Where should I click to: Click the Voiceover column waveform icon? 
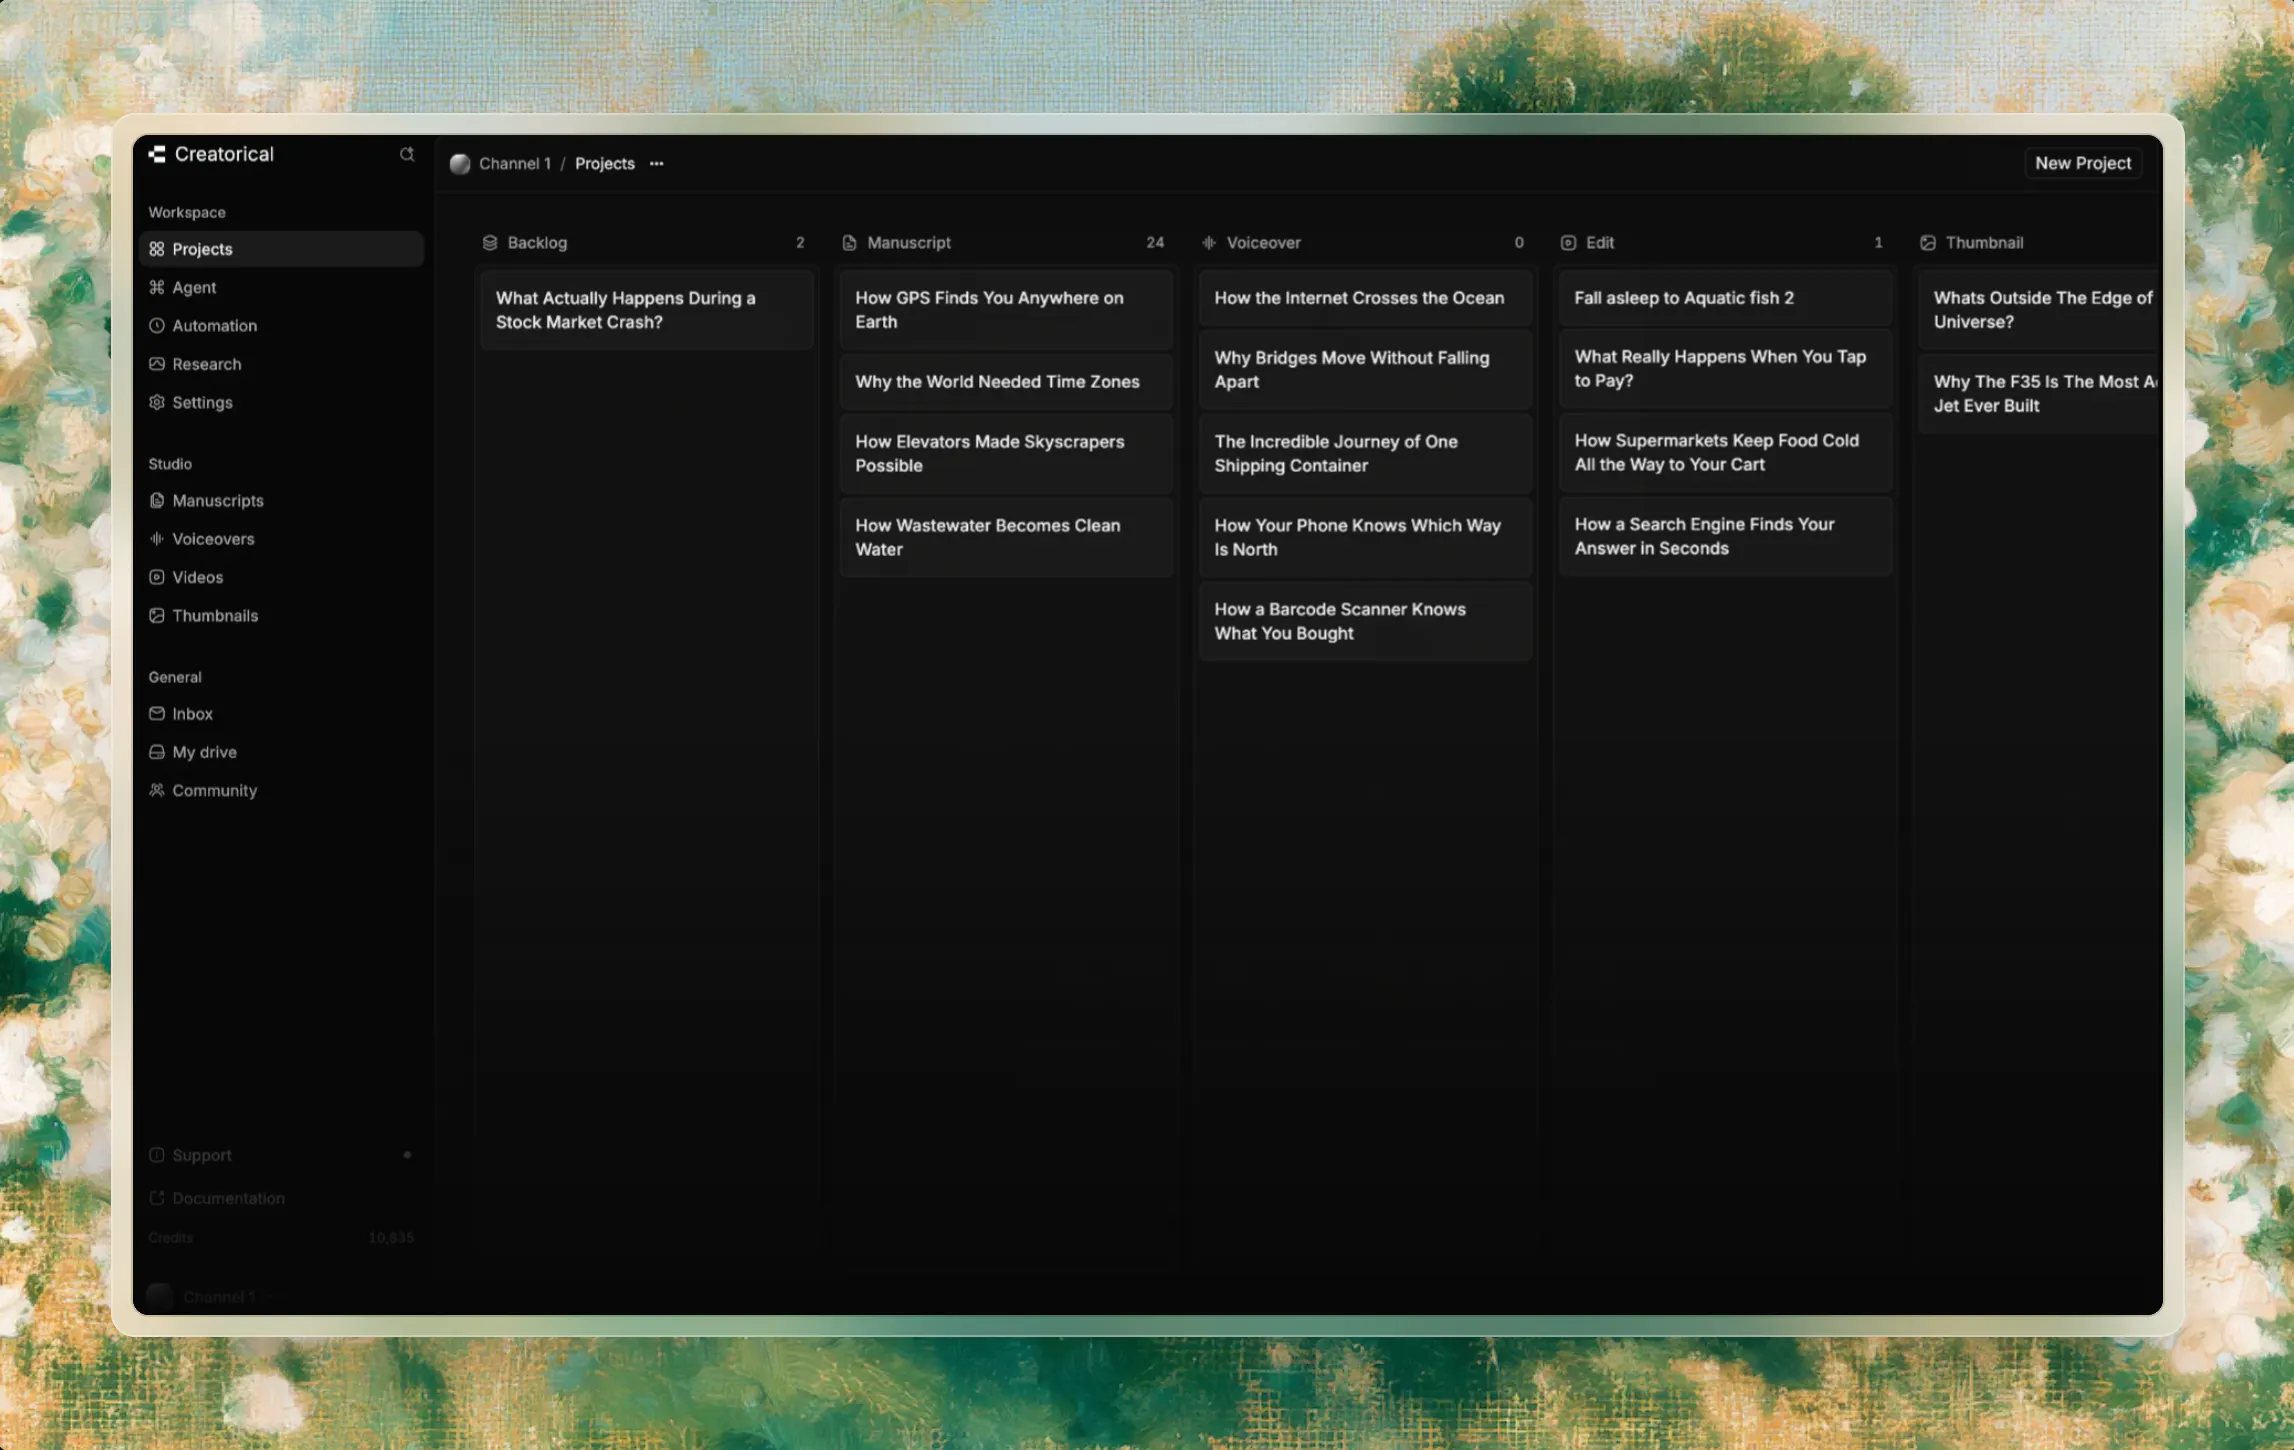coord(1209,243)
